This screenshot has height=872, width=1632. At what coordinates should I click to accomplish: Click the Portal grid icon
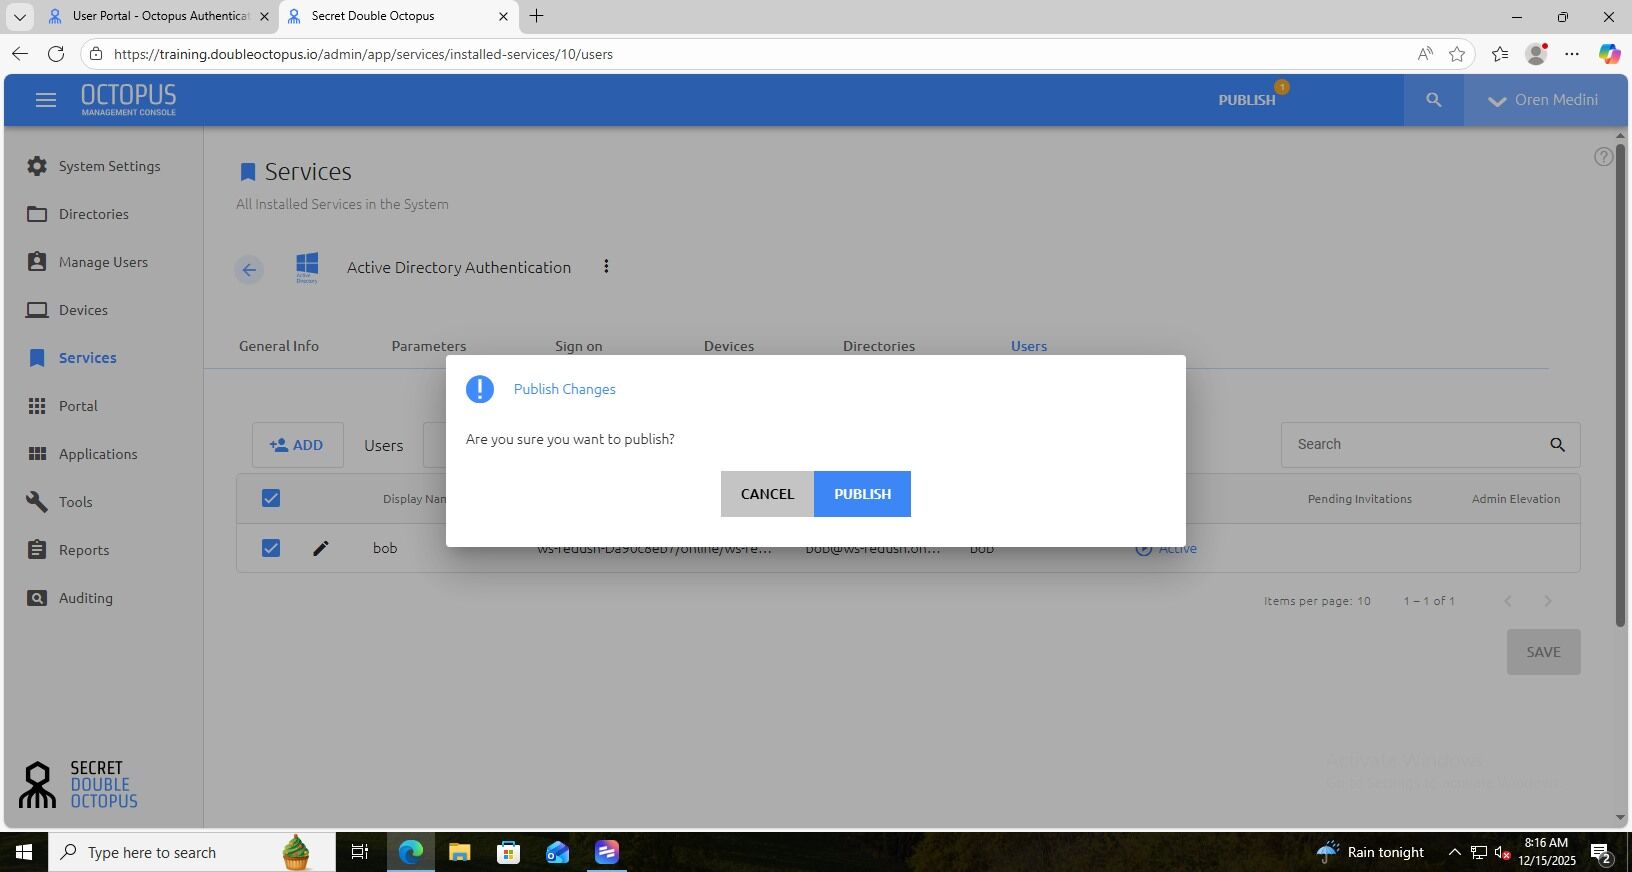(37, 406)
